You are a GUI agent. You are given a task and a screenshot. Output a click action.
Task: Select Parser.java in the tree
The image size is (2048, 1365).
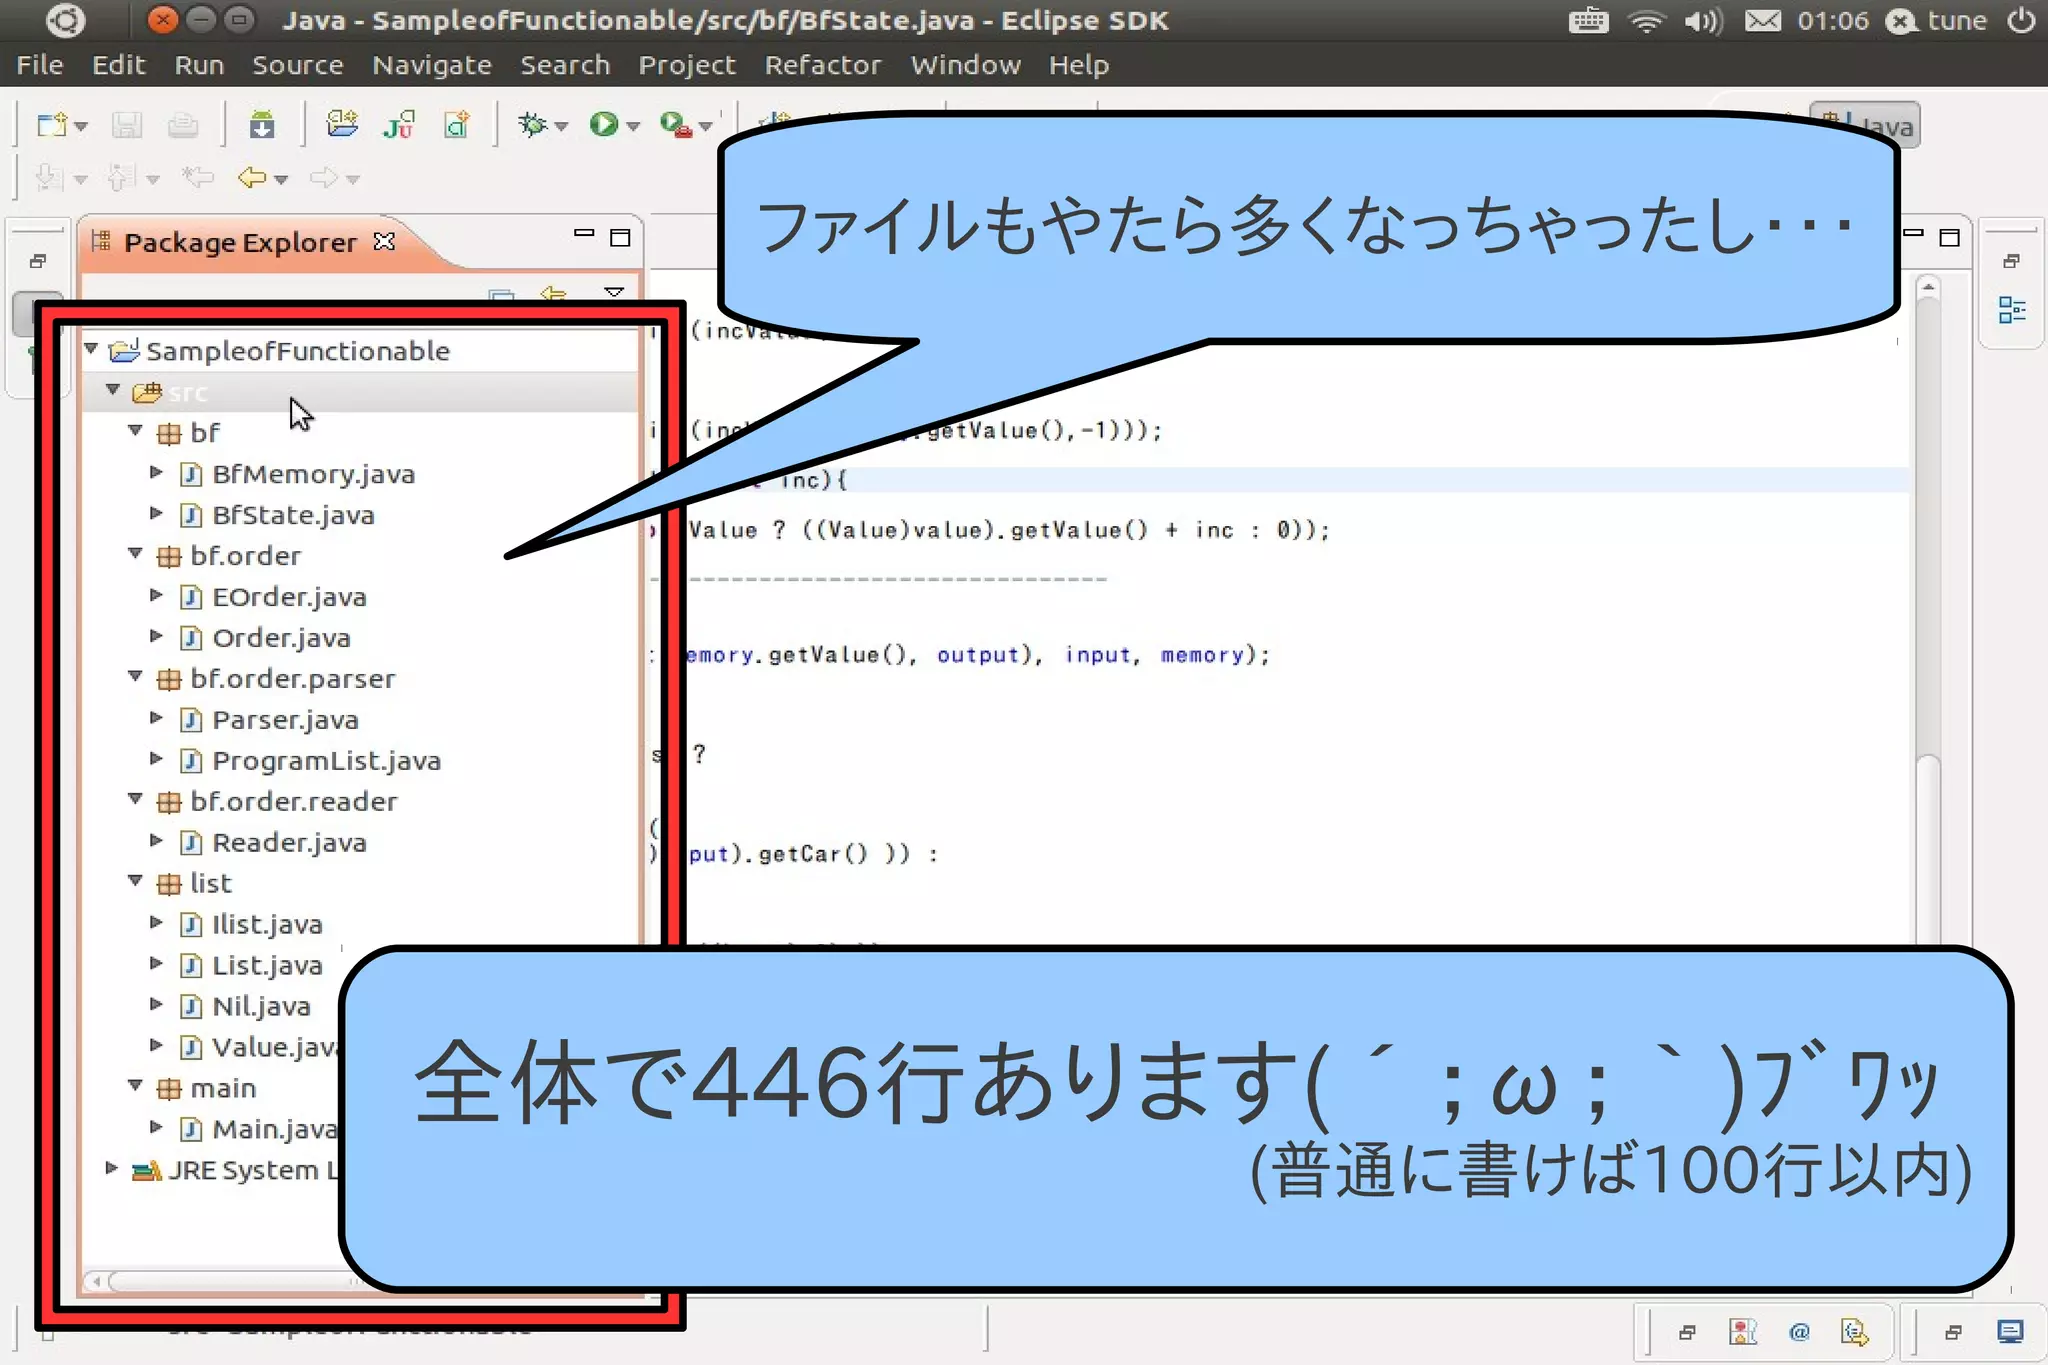pyautogui.click(x=285, y=720)
